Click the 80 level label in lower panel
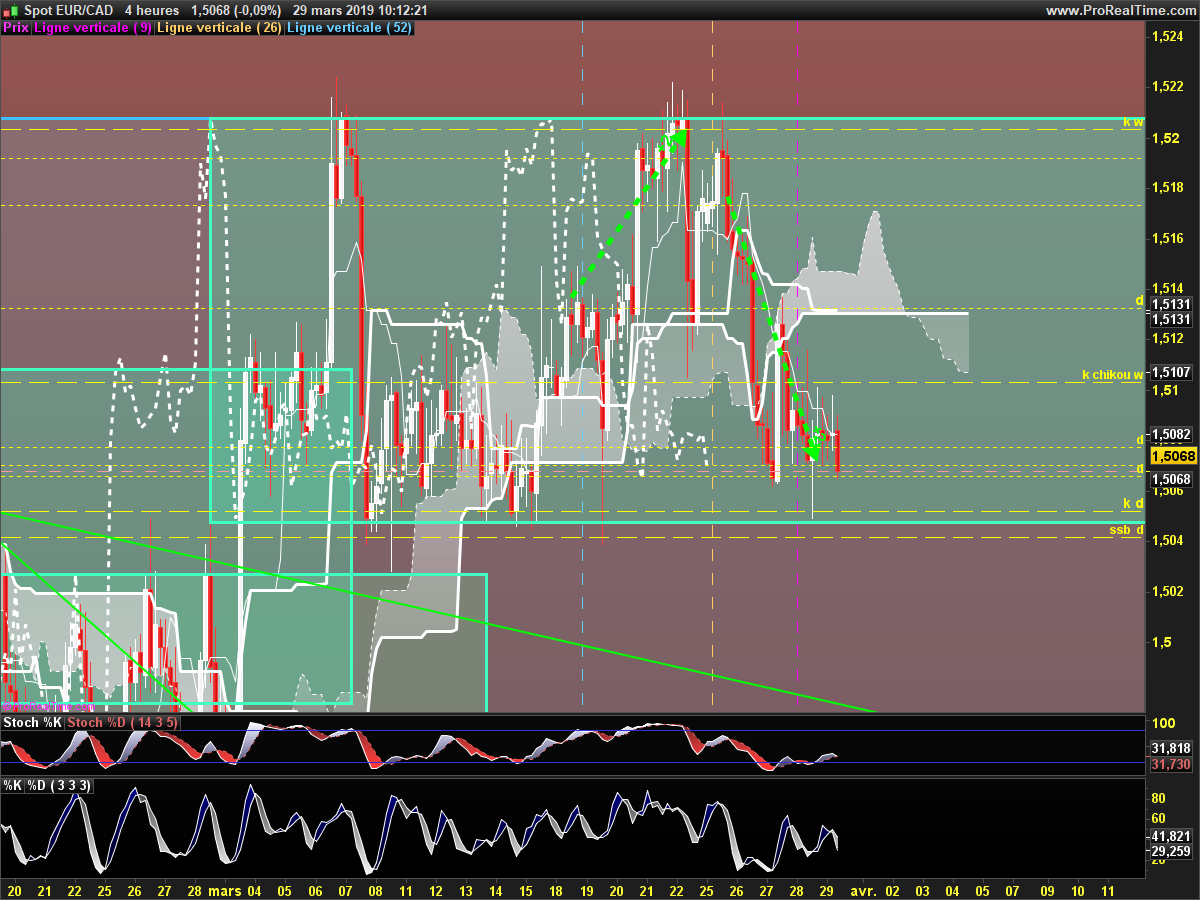1200x900 pixels. pyautogui.click(x=1160, y=798)
